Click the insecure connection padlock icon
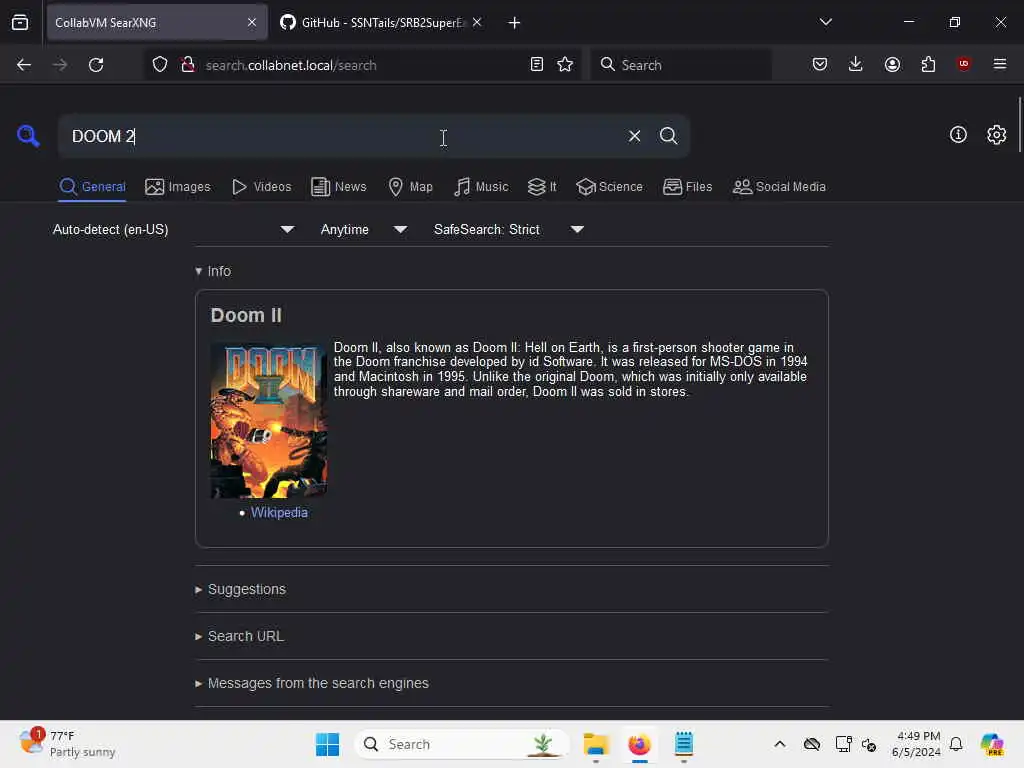1024x768 pixels. tap(188, 65)
